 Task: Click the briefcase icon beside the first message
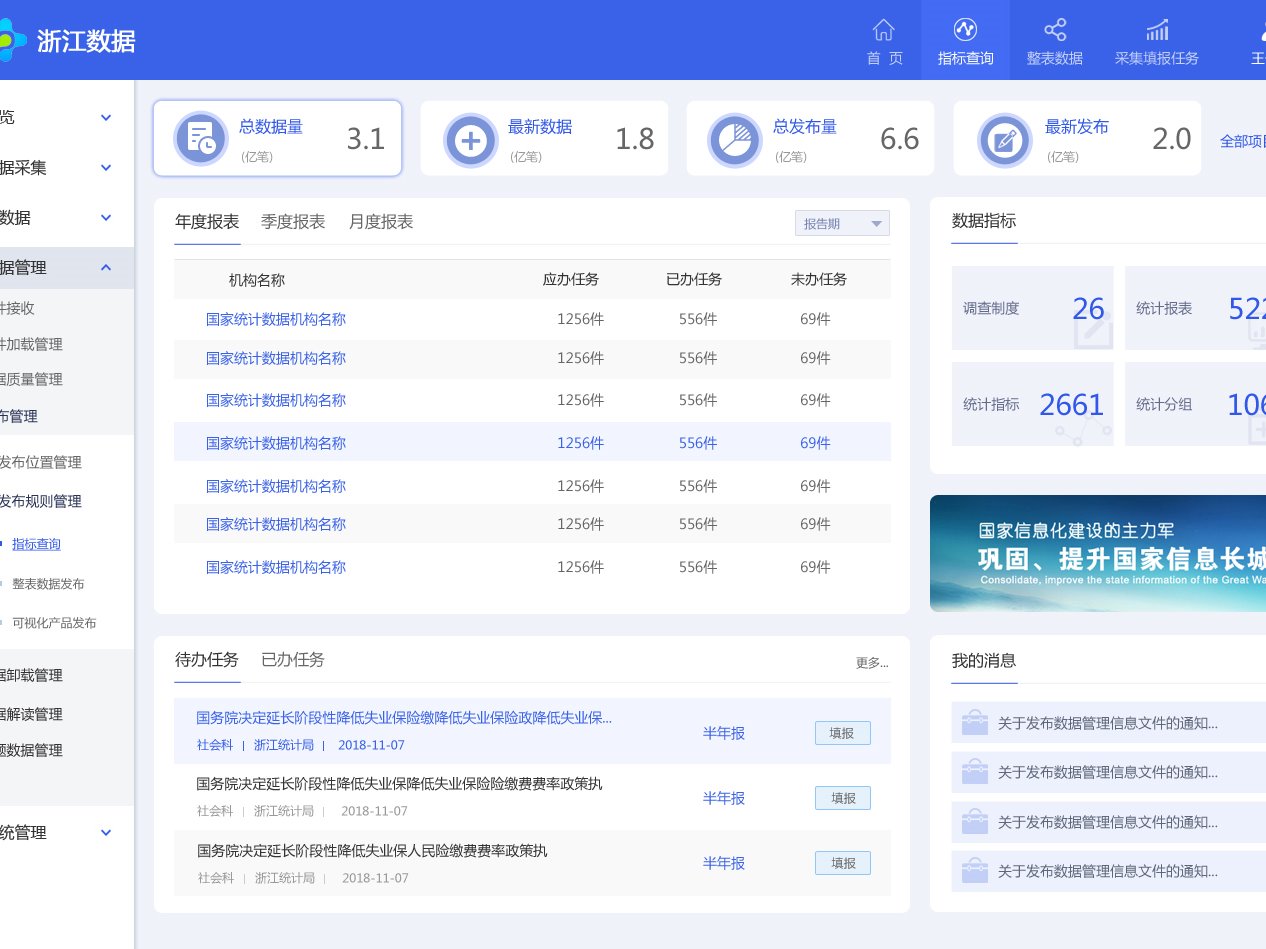(x=974, y=721)
